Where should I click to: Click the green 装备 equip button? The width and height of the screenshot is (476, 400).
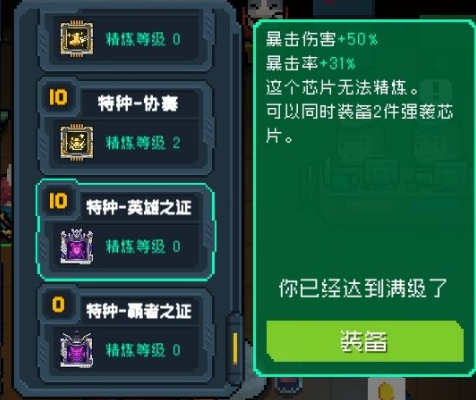[x=365, y=341]
